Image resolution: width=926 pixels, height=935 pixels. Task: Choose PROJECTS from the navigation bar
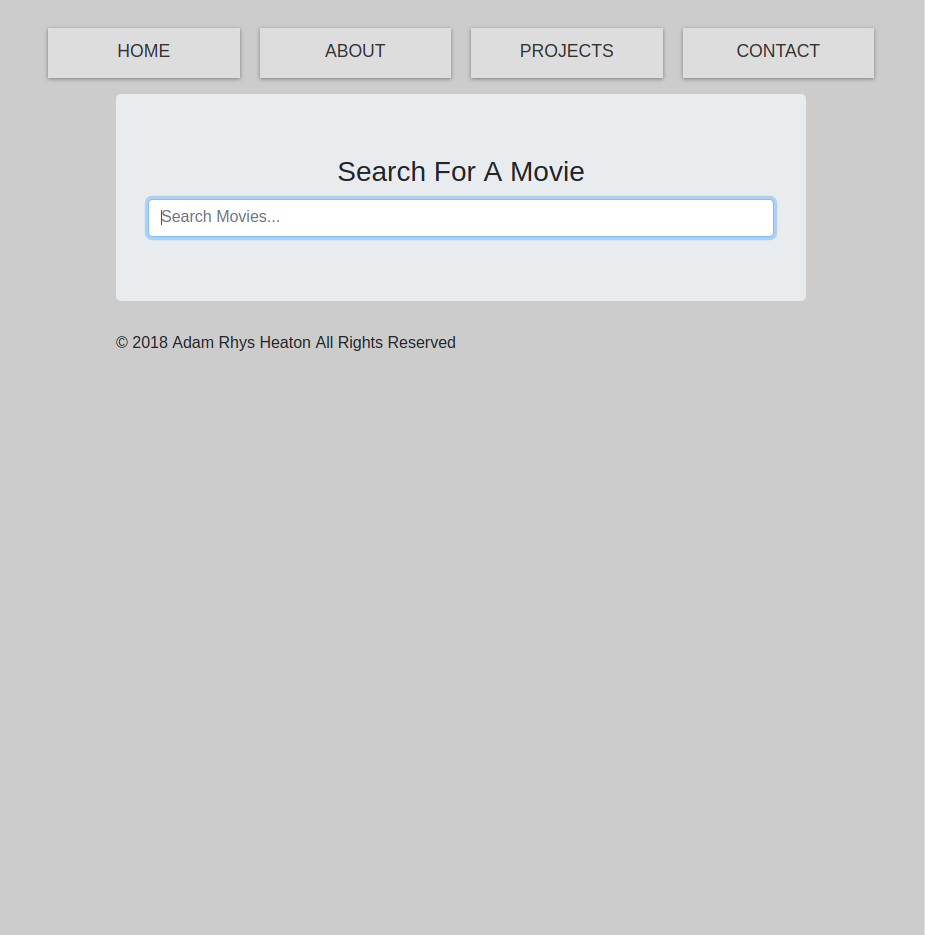pyautogui.click(x=566, y=52)
